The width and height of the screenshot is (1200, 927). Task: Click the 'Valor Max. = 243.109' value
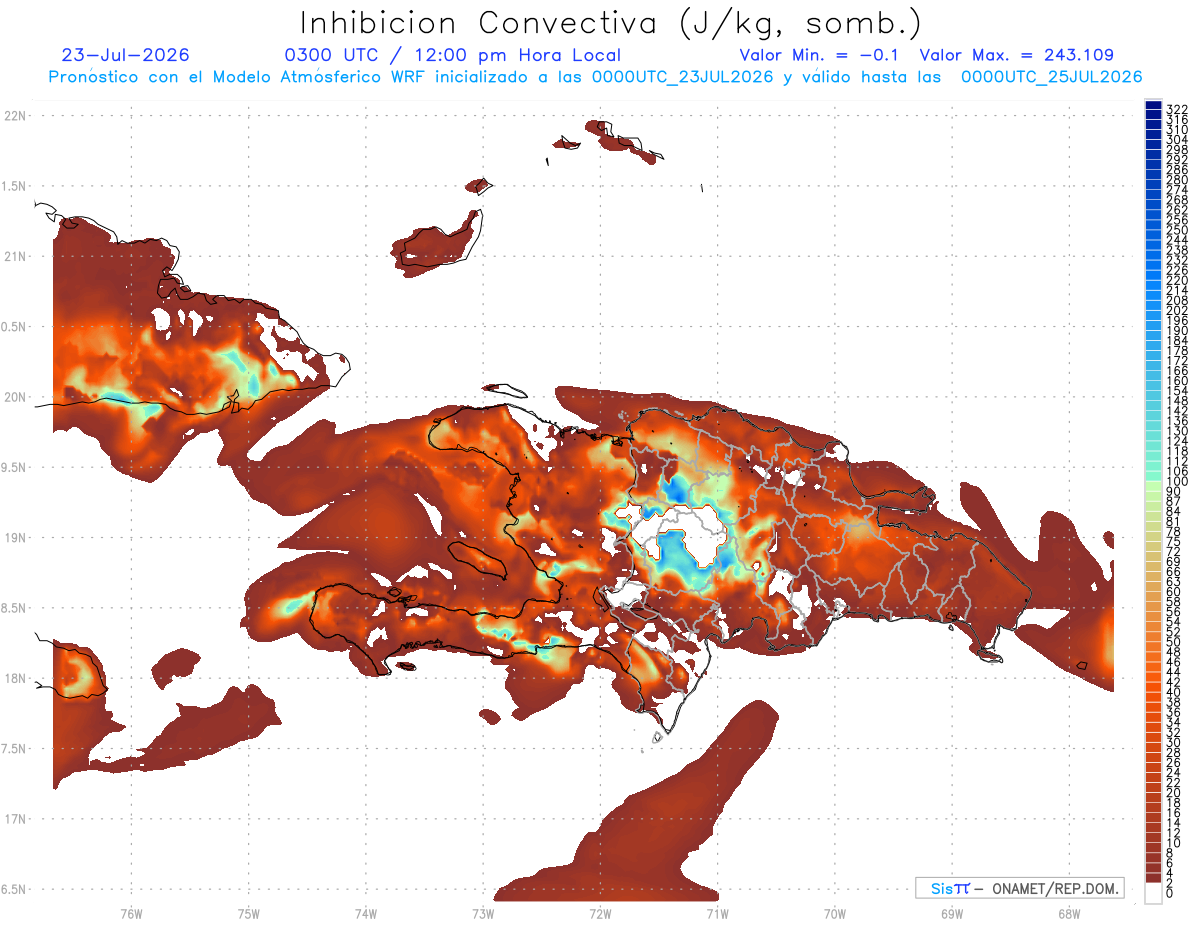coord(1016,55)
